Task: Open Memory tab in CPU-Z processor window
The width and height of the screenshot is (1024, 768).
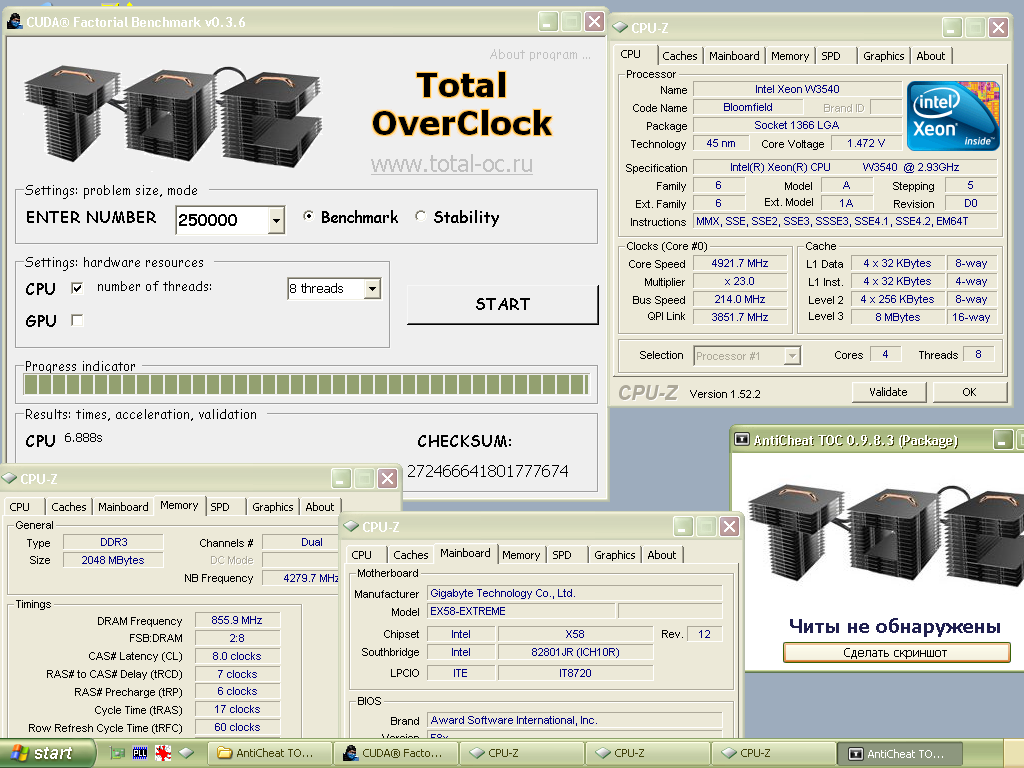Action: 790,56
